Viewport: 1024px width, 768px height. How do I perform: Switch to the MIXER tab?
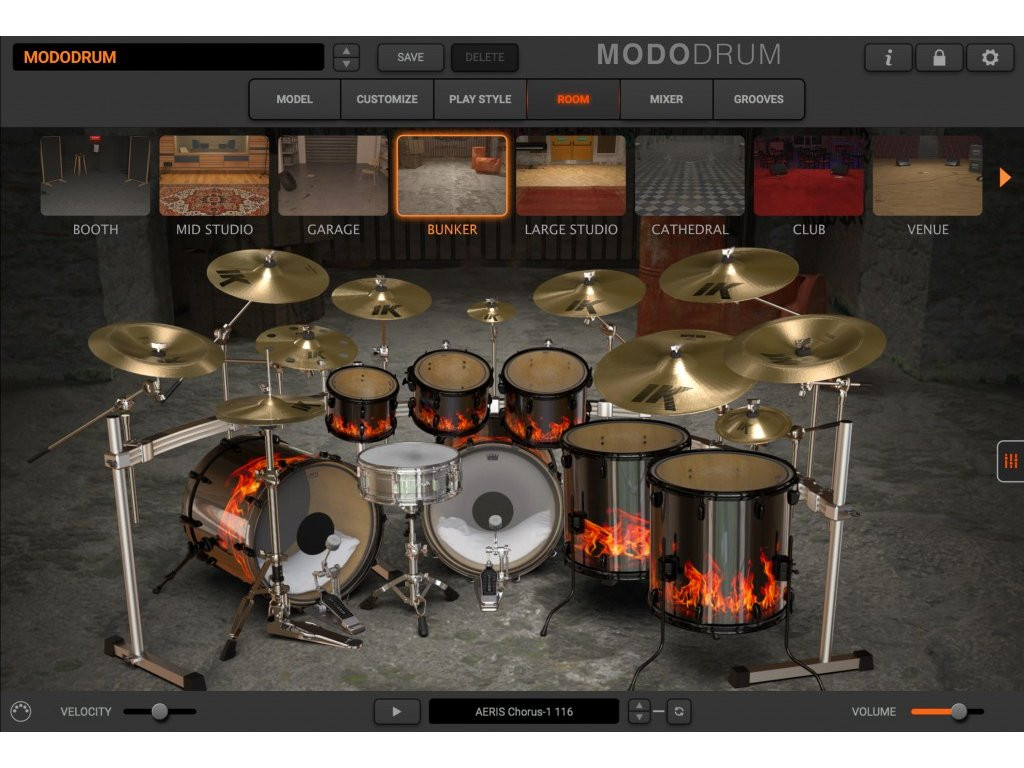[666, 99]
